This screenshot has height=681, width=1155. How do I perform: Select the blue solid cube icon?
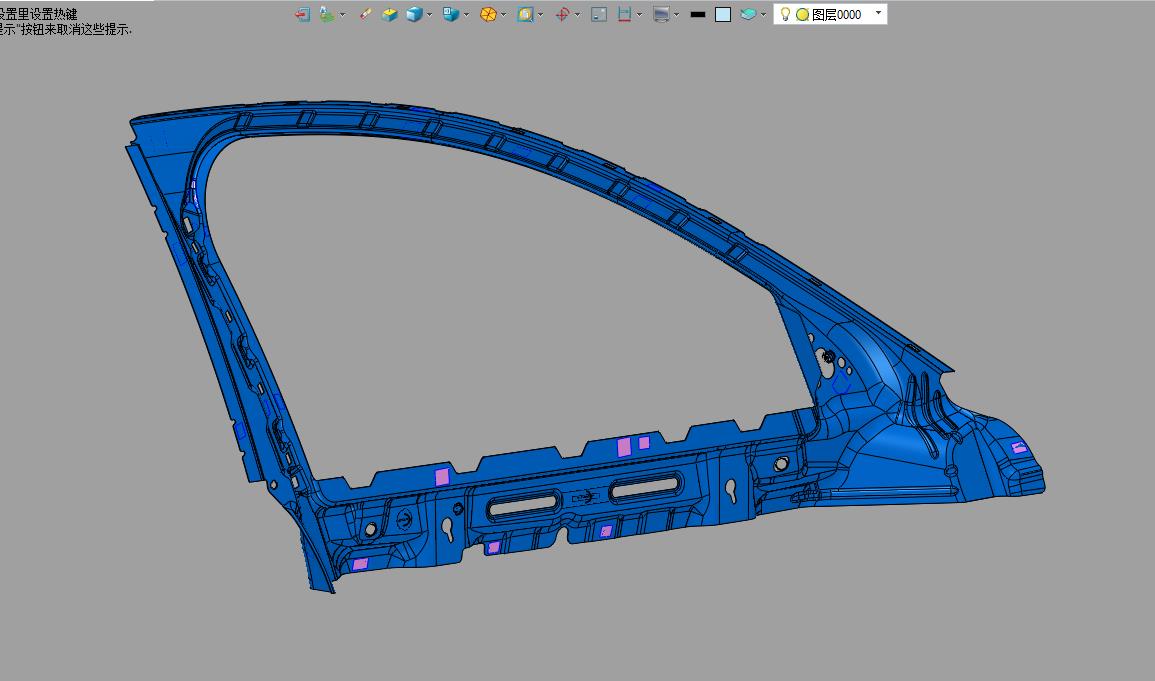414,14
